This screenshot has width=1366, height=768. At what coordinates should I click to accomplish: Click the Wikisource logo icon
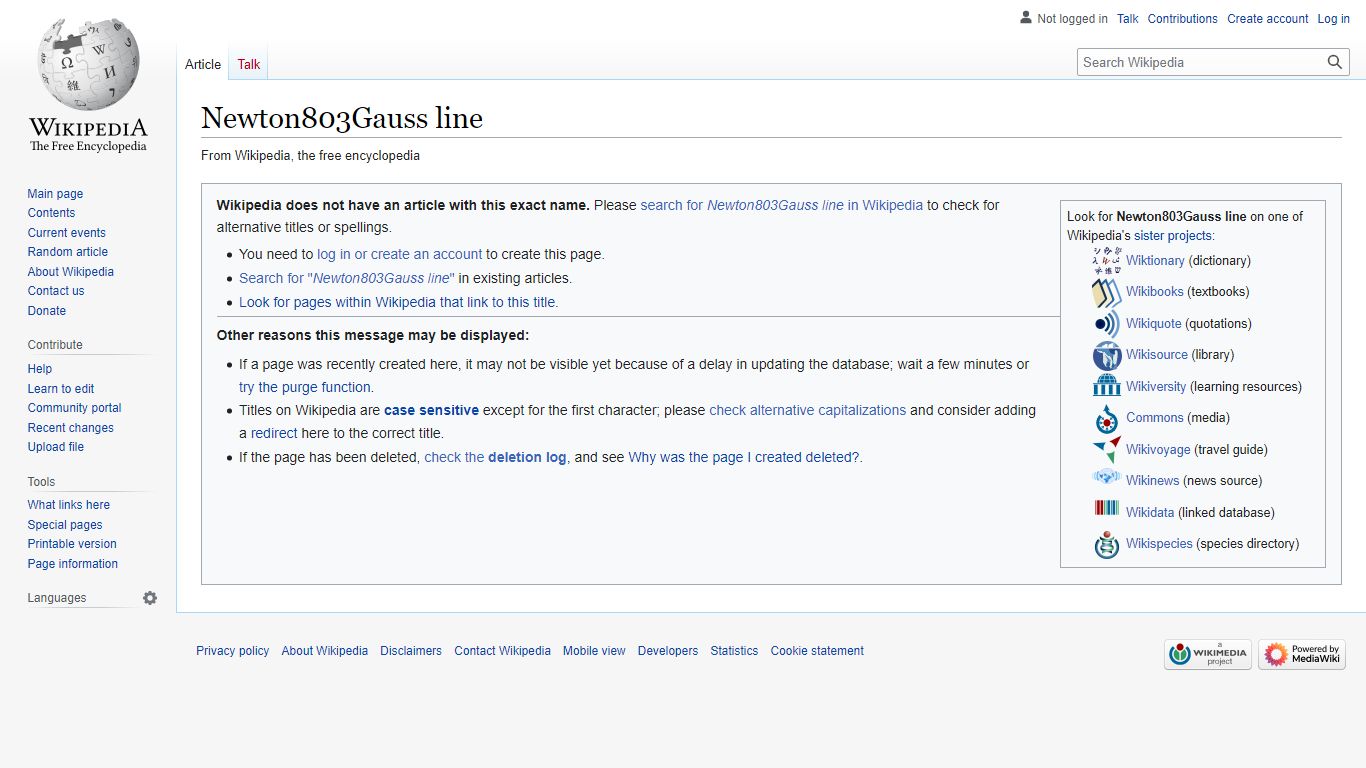[1107, 355]
